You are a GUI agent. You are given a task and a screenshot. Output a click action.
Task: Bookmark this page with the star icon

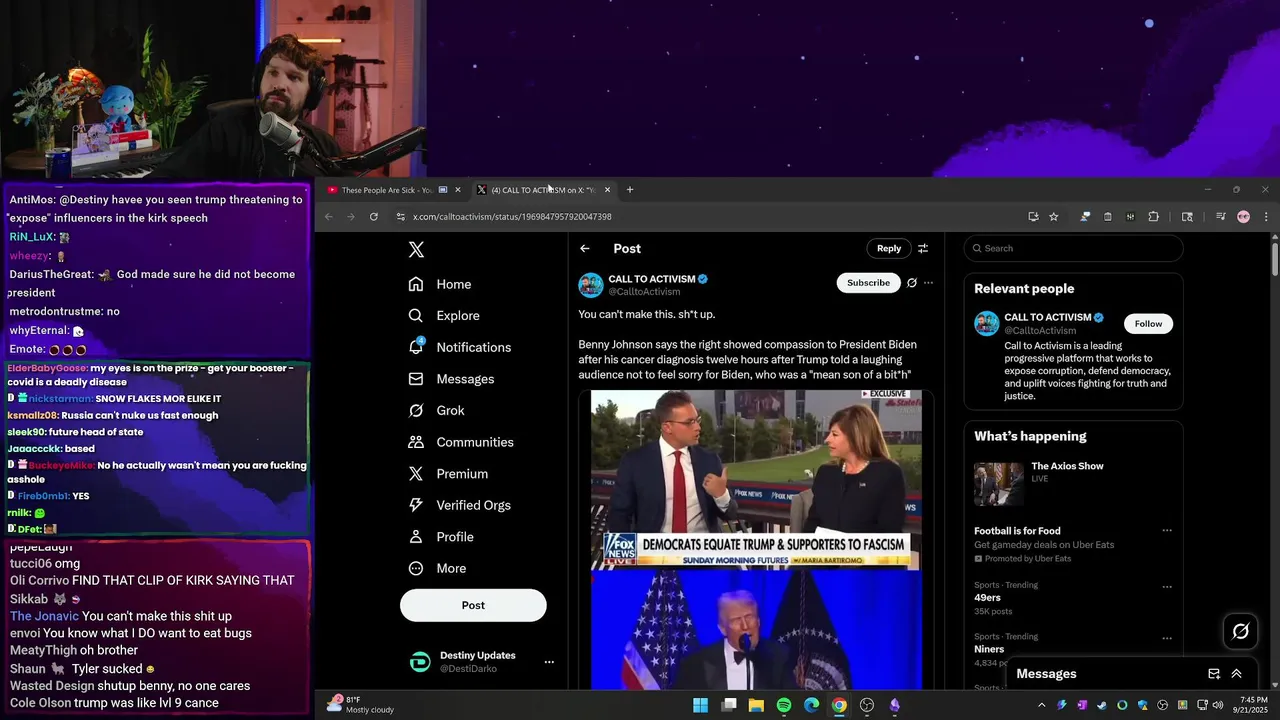1054,217
